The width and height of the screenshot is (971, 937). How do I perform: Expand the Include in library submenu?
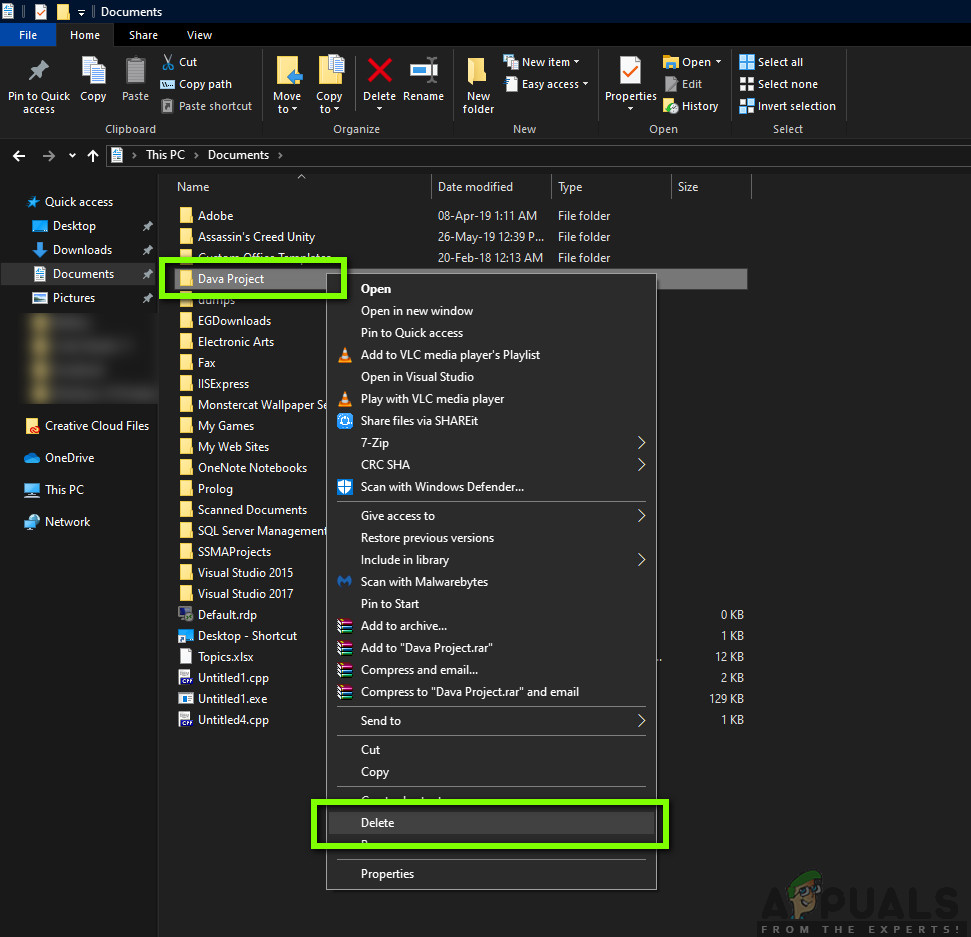coord(491,560)
